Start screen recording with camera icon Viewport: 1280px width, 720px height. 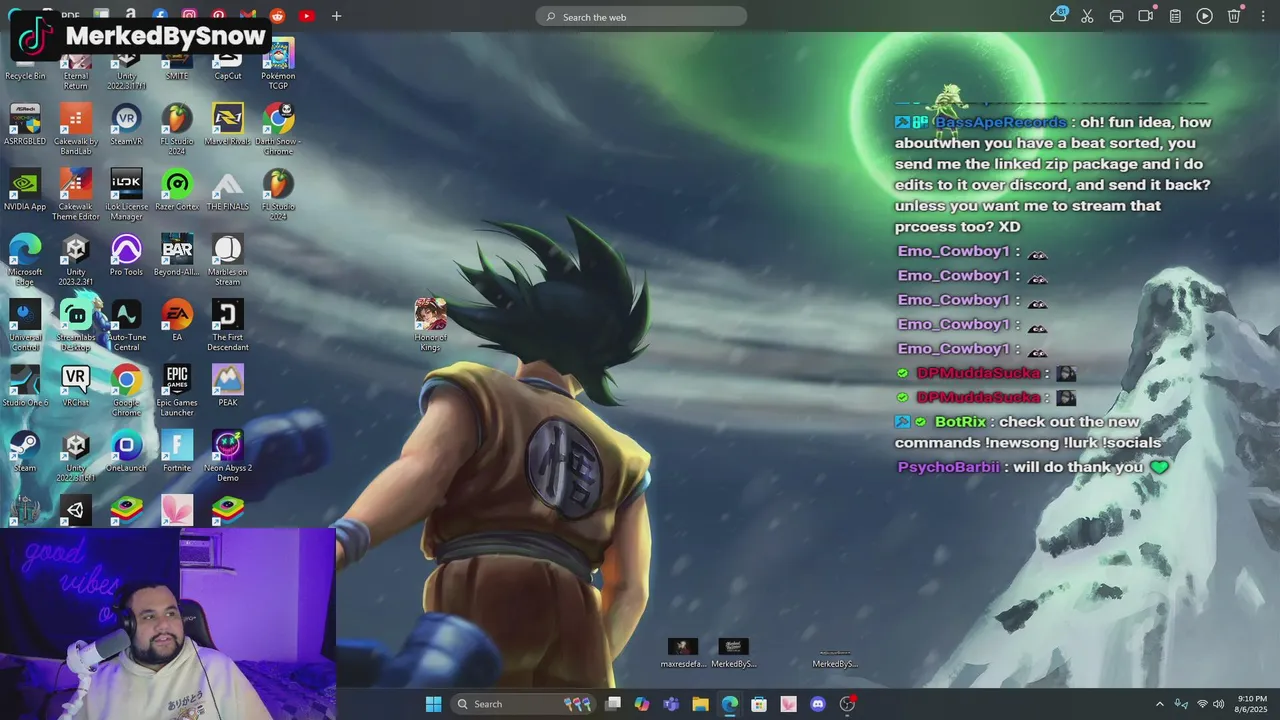(1146, 16)
